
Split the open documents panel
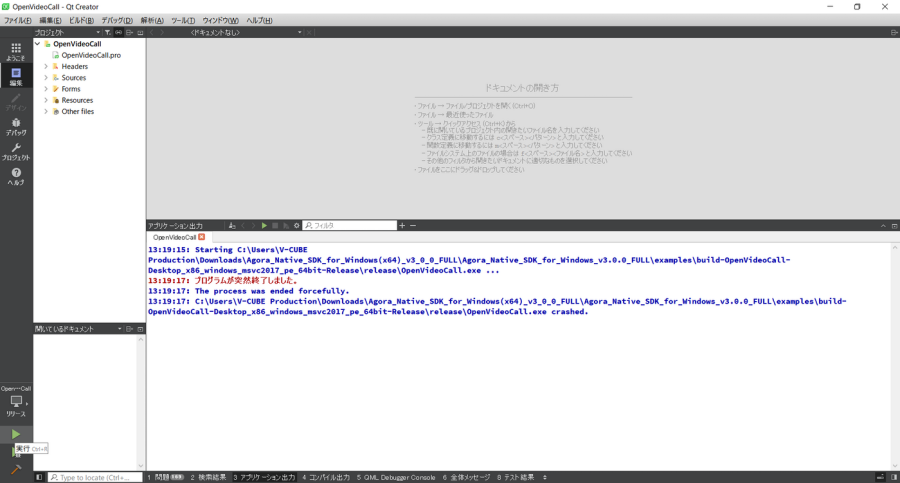(x=129, y=329)
